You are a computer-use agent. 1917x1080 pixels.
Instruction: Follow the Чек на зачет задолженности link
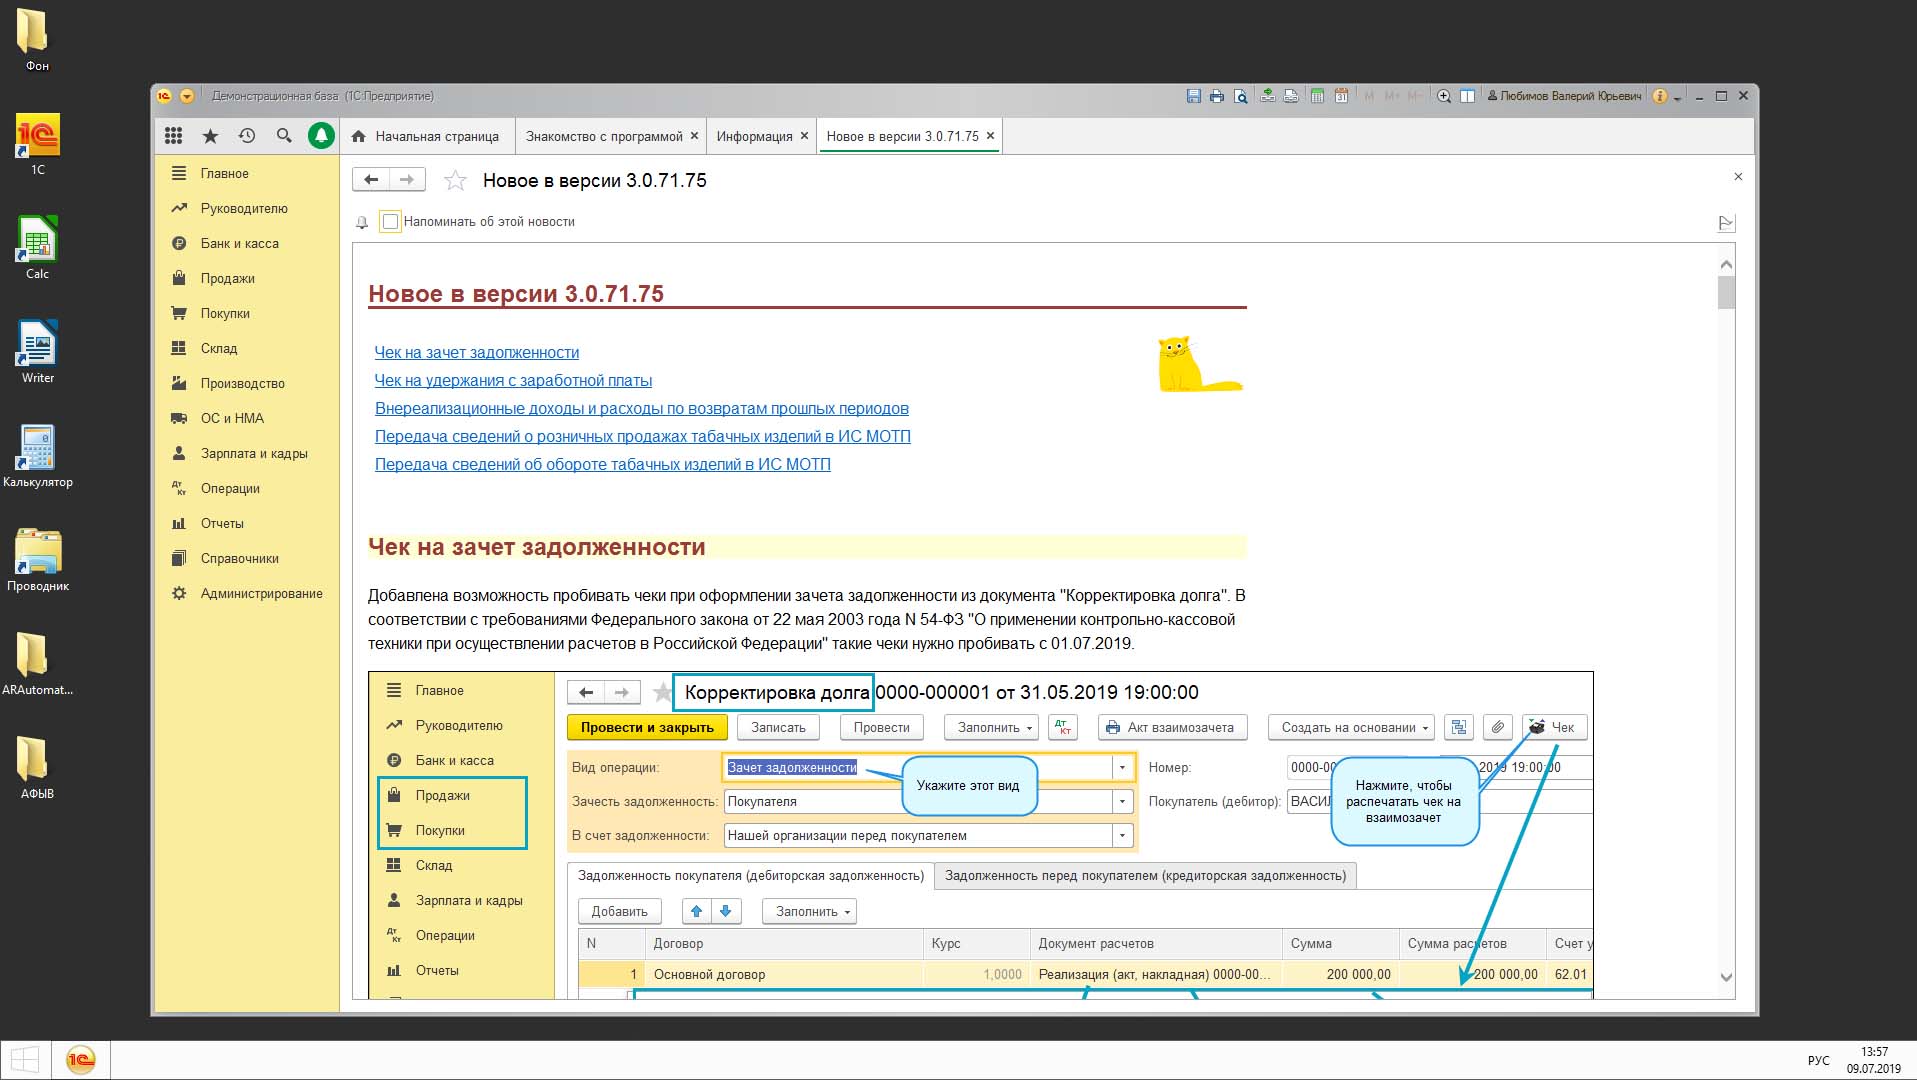point(477,352)
